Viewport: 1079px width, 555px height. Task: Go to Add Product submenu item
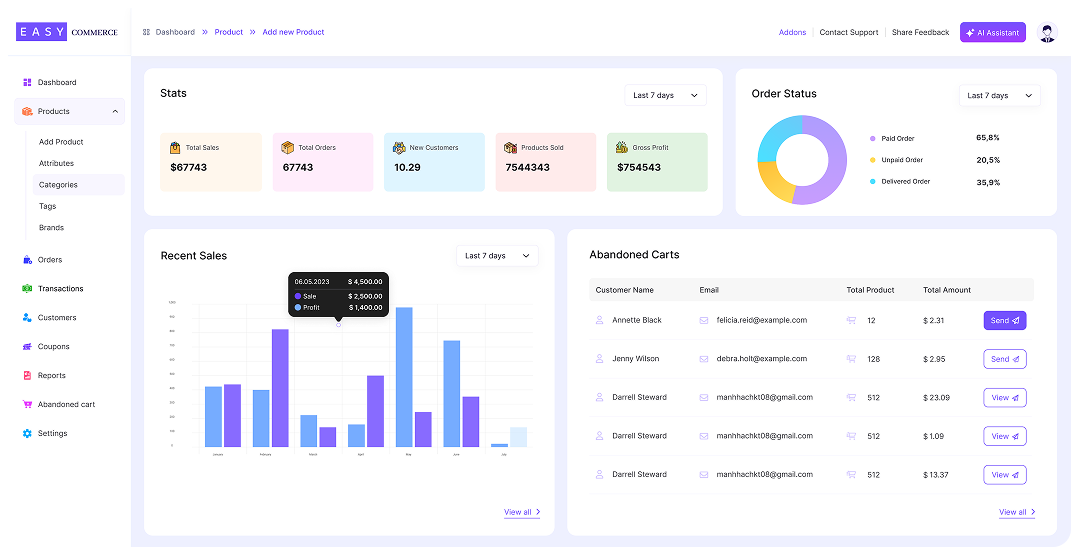click(61, 142)
